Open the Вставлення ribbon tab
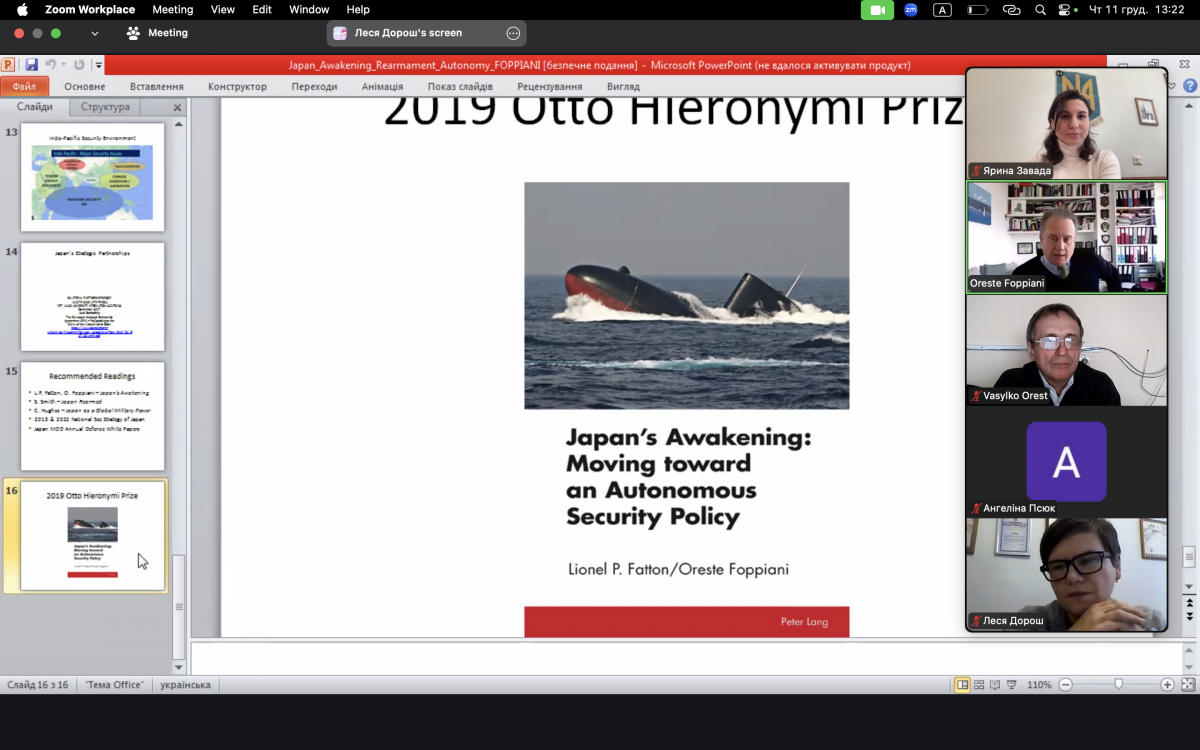The width and height of the screenshot is (1200, 750). coord(156,87)
